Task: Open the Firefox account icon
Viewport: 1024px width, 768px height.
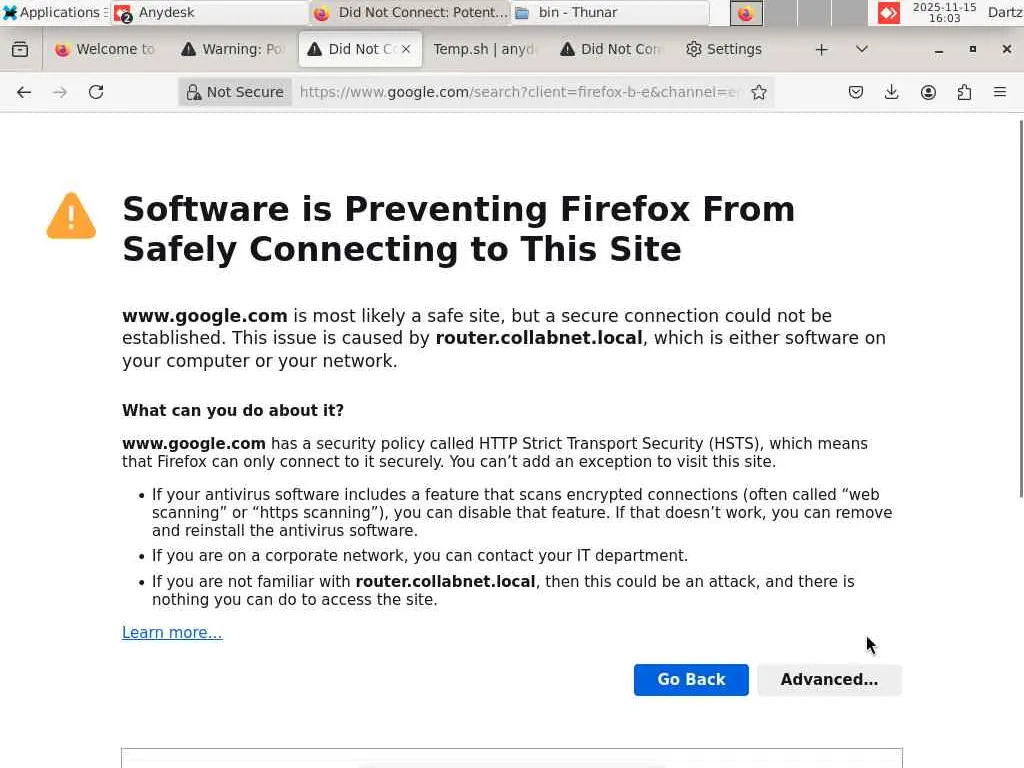Action: 928,92
